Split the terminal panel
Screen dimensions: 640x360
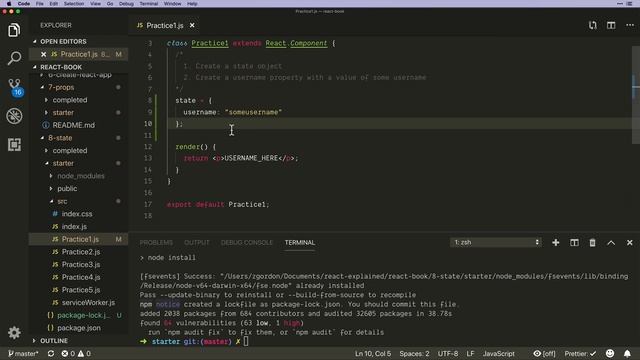tap(574, 242)
